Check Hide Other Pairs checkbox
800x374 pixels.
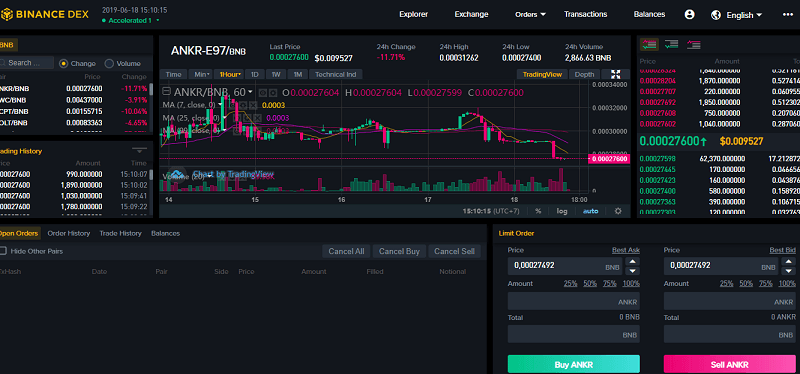[3, 251]
